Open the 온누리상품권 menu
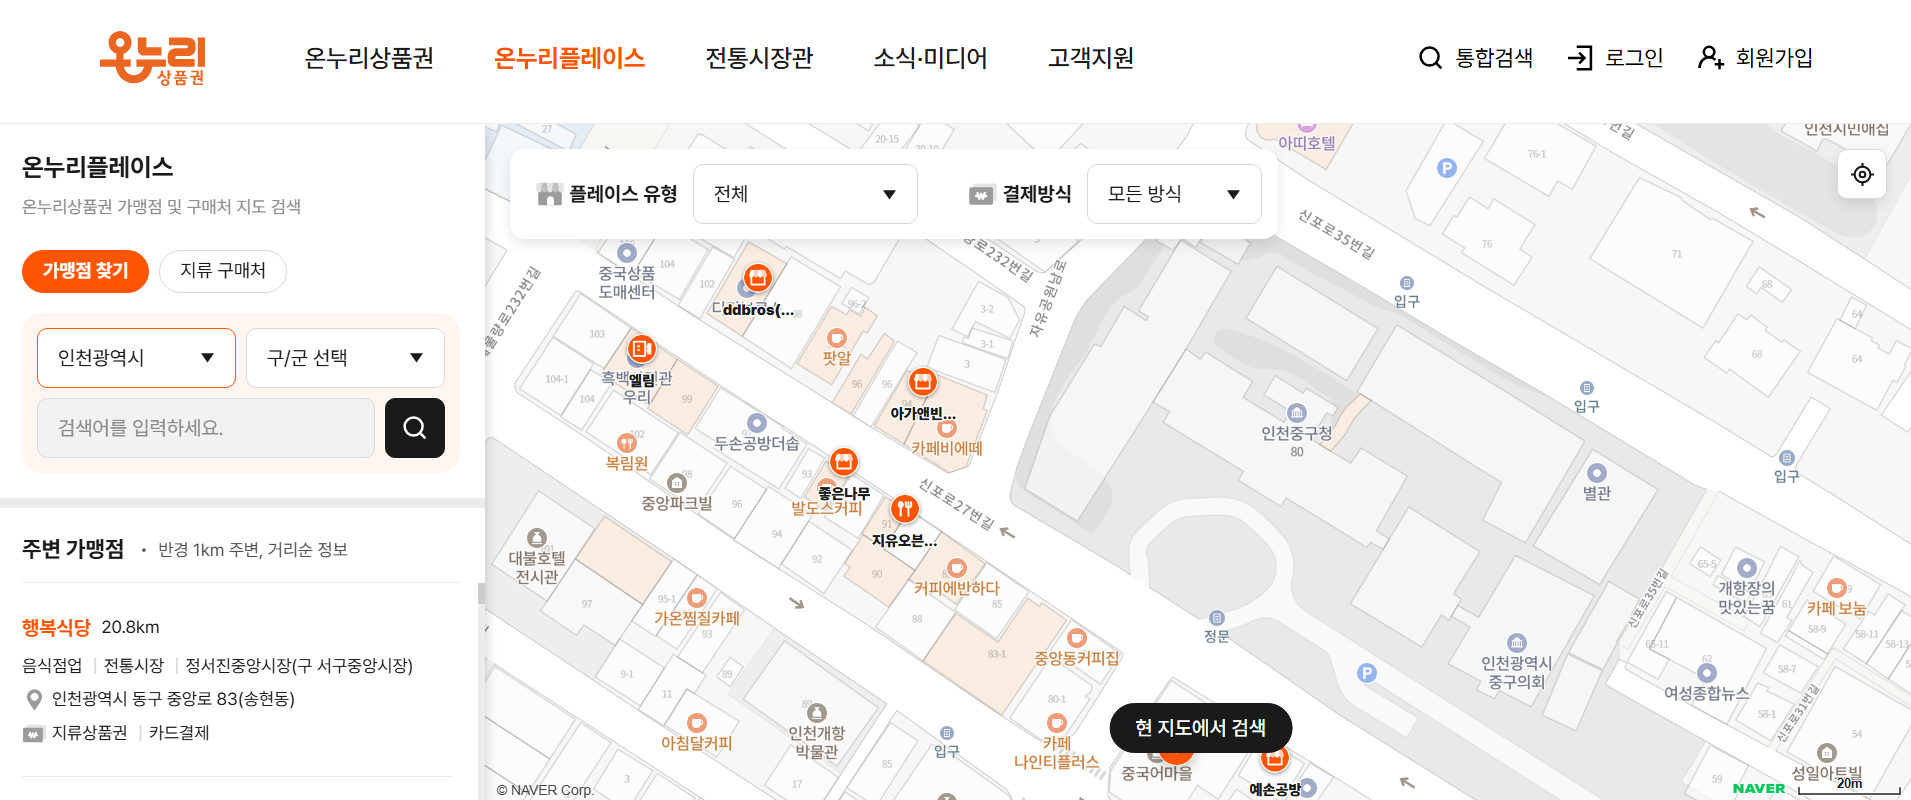The image size is (1911, 800). click(369, 58)
